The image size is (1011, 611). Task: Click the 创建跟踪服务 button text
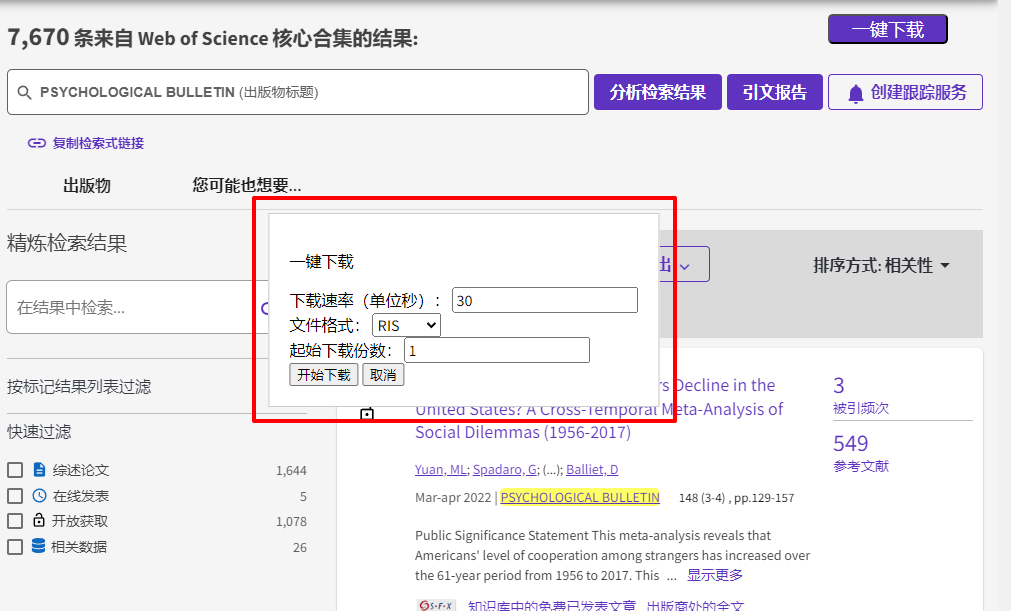[919, 92]
